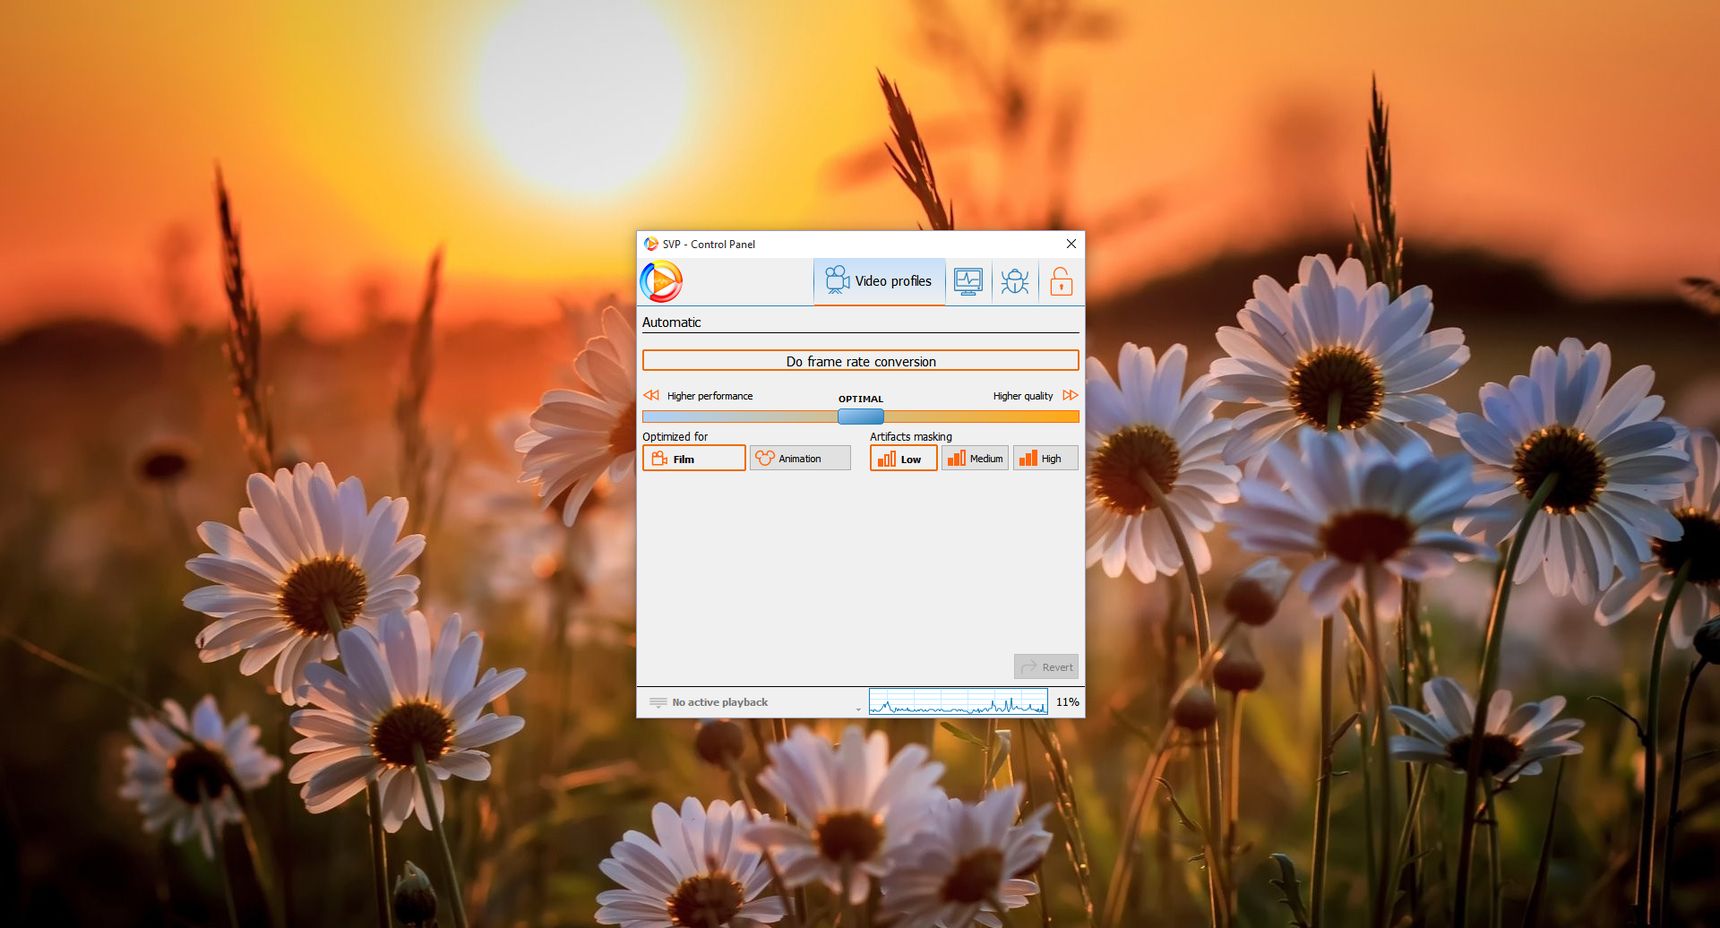Click the No active playback status
The image size is (1720, 928).
pos(720,703)
